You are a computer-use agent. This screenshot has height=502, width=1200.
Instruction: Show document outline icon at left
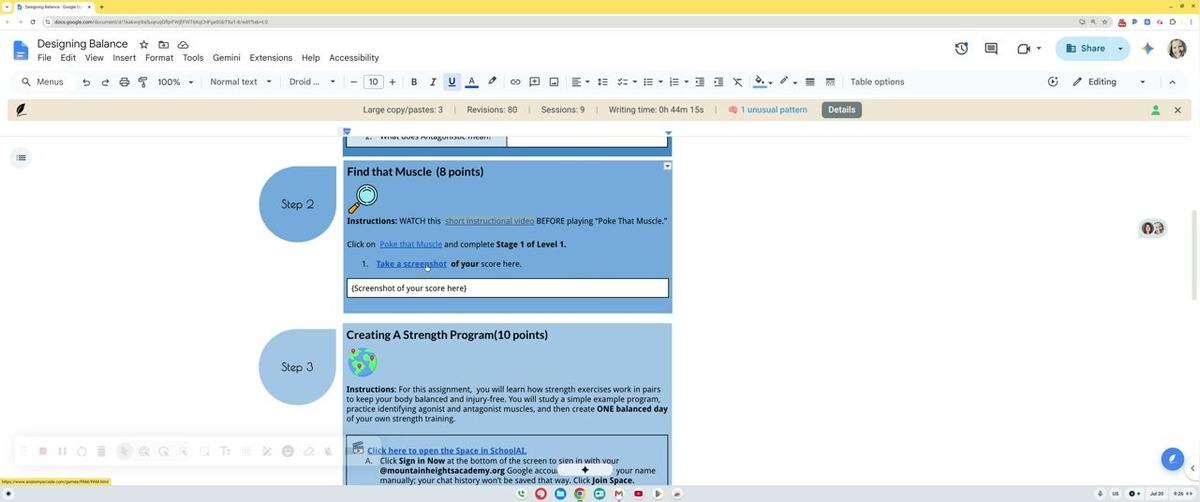(21, 157)
